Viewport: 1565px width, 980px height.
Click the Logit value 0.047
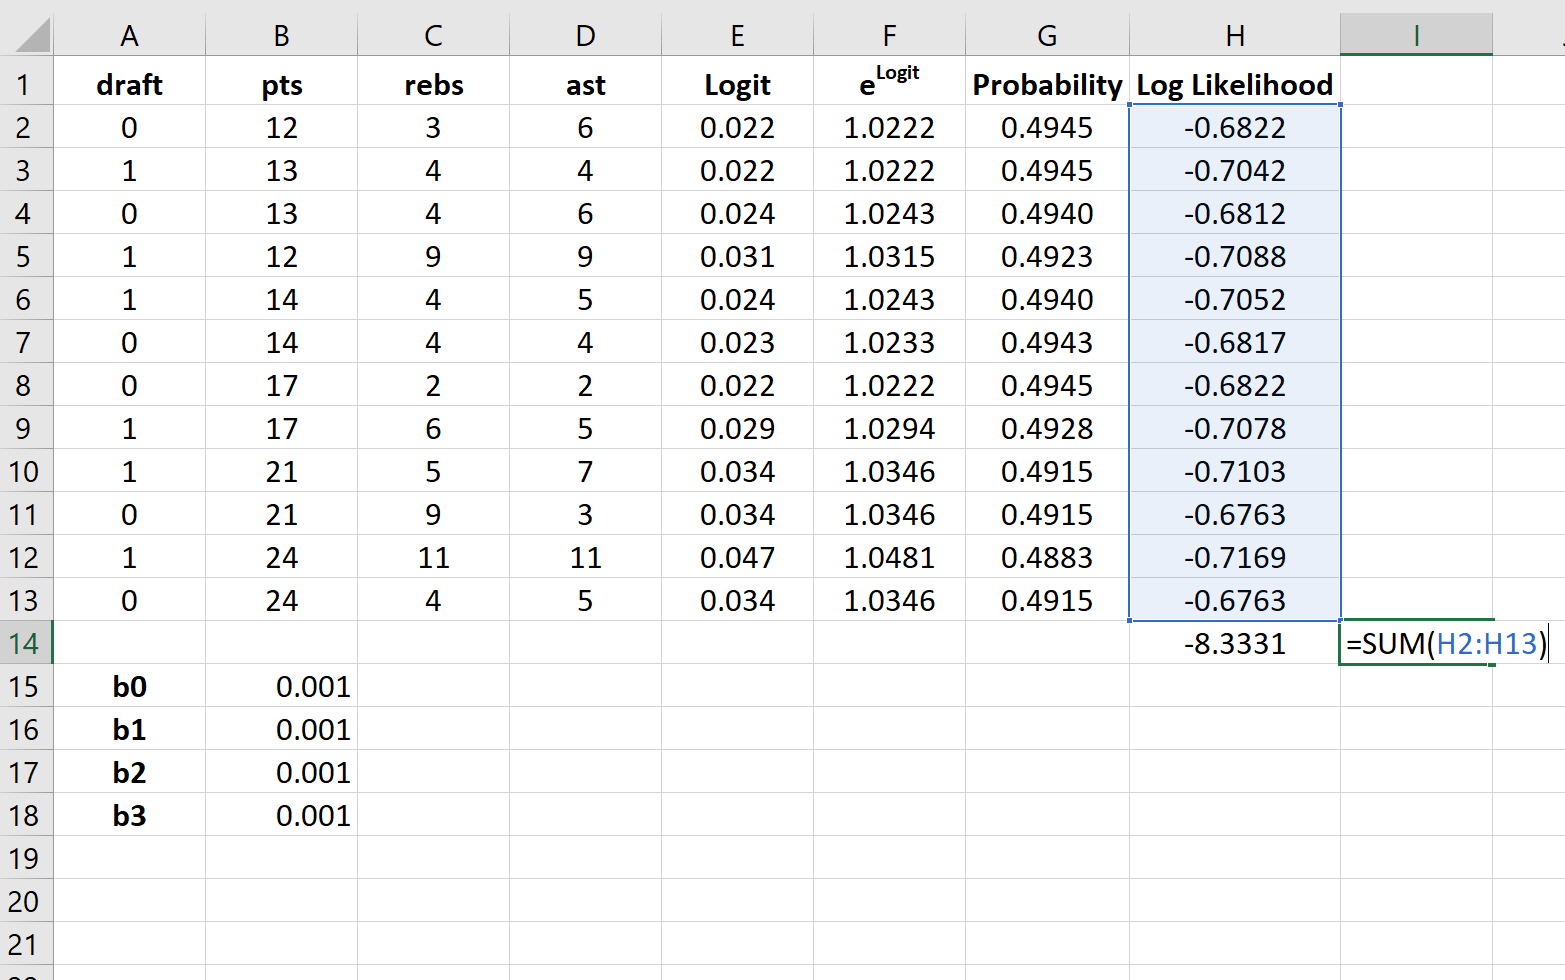[737, 558]
